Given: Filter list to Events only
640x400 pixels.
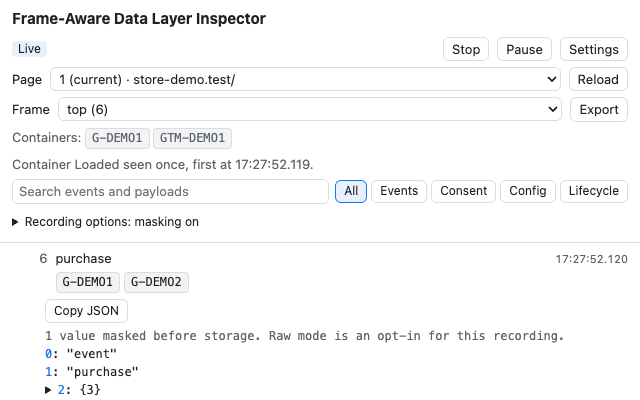Looking at the screenshot, I should 399,191.
